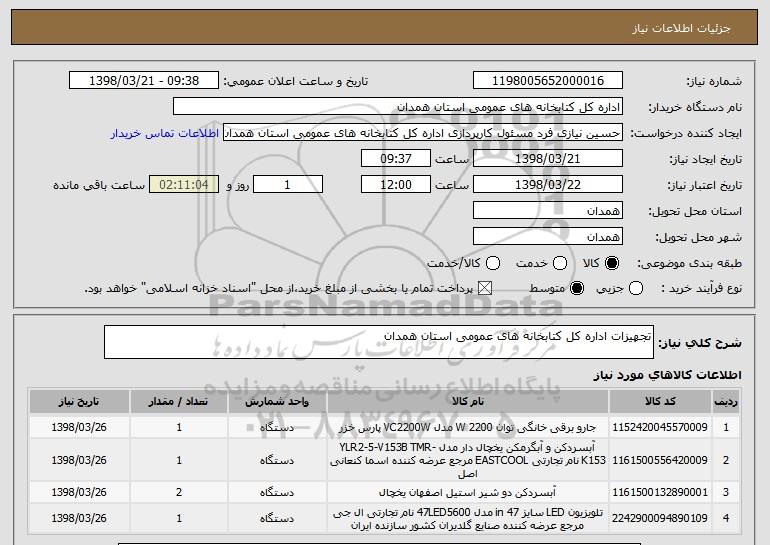Select the کالا radio button

[612, 263]
